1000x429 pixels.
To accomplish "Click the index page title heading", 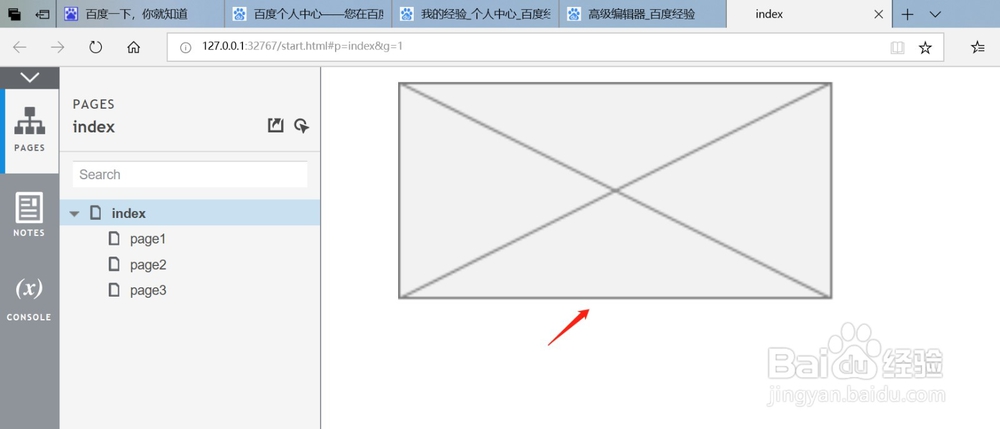I will pyautogui.click(x=94, y=127).
